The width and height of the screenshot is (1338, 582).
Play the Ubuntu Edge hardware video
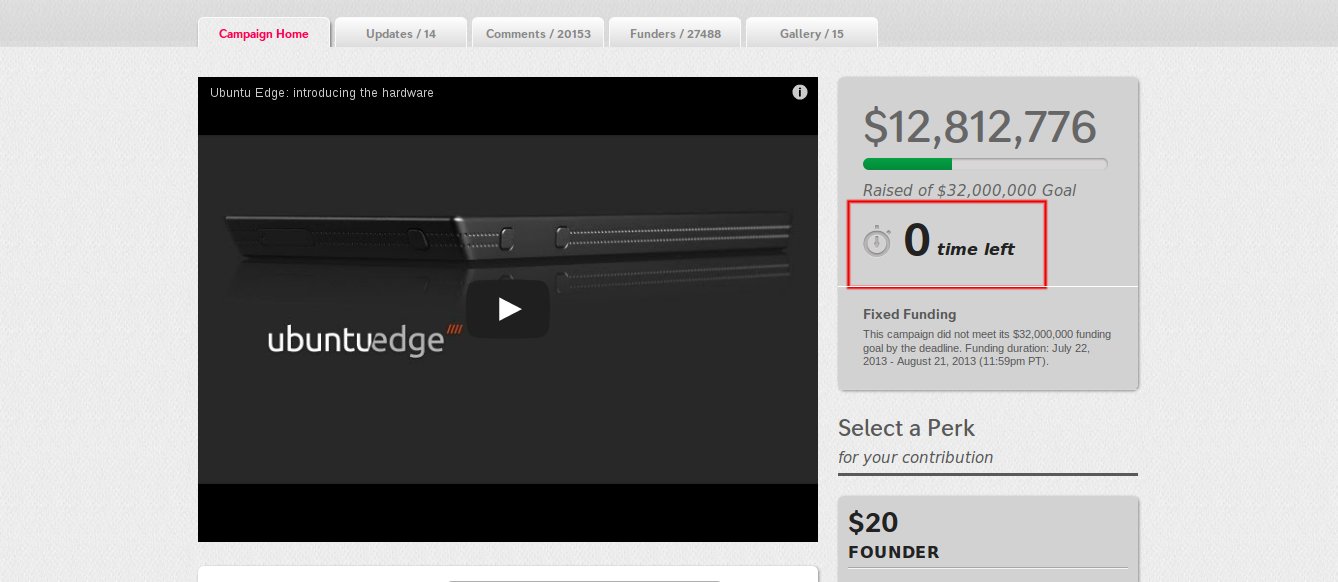pyautogui.click(x=508, y=309)
